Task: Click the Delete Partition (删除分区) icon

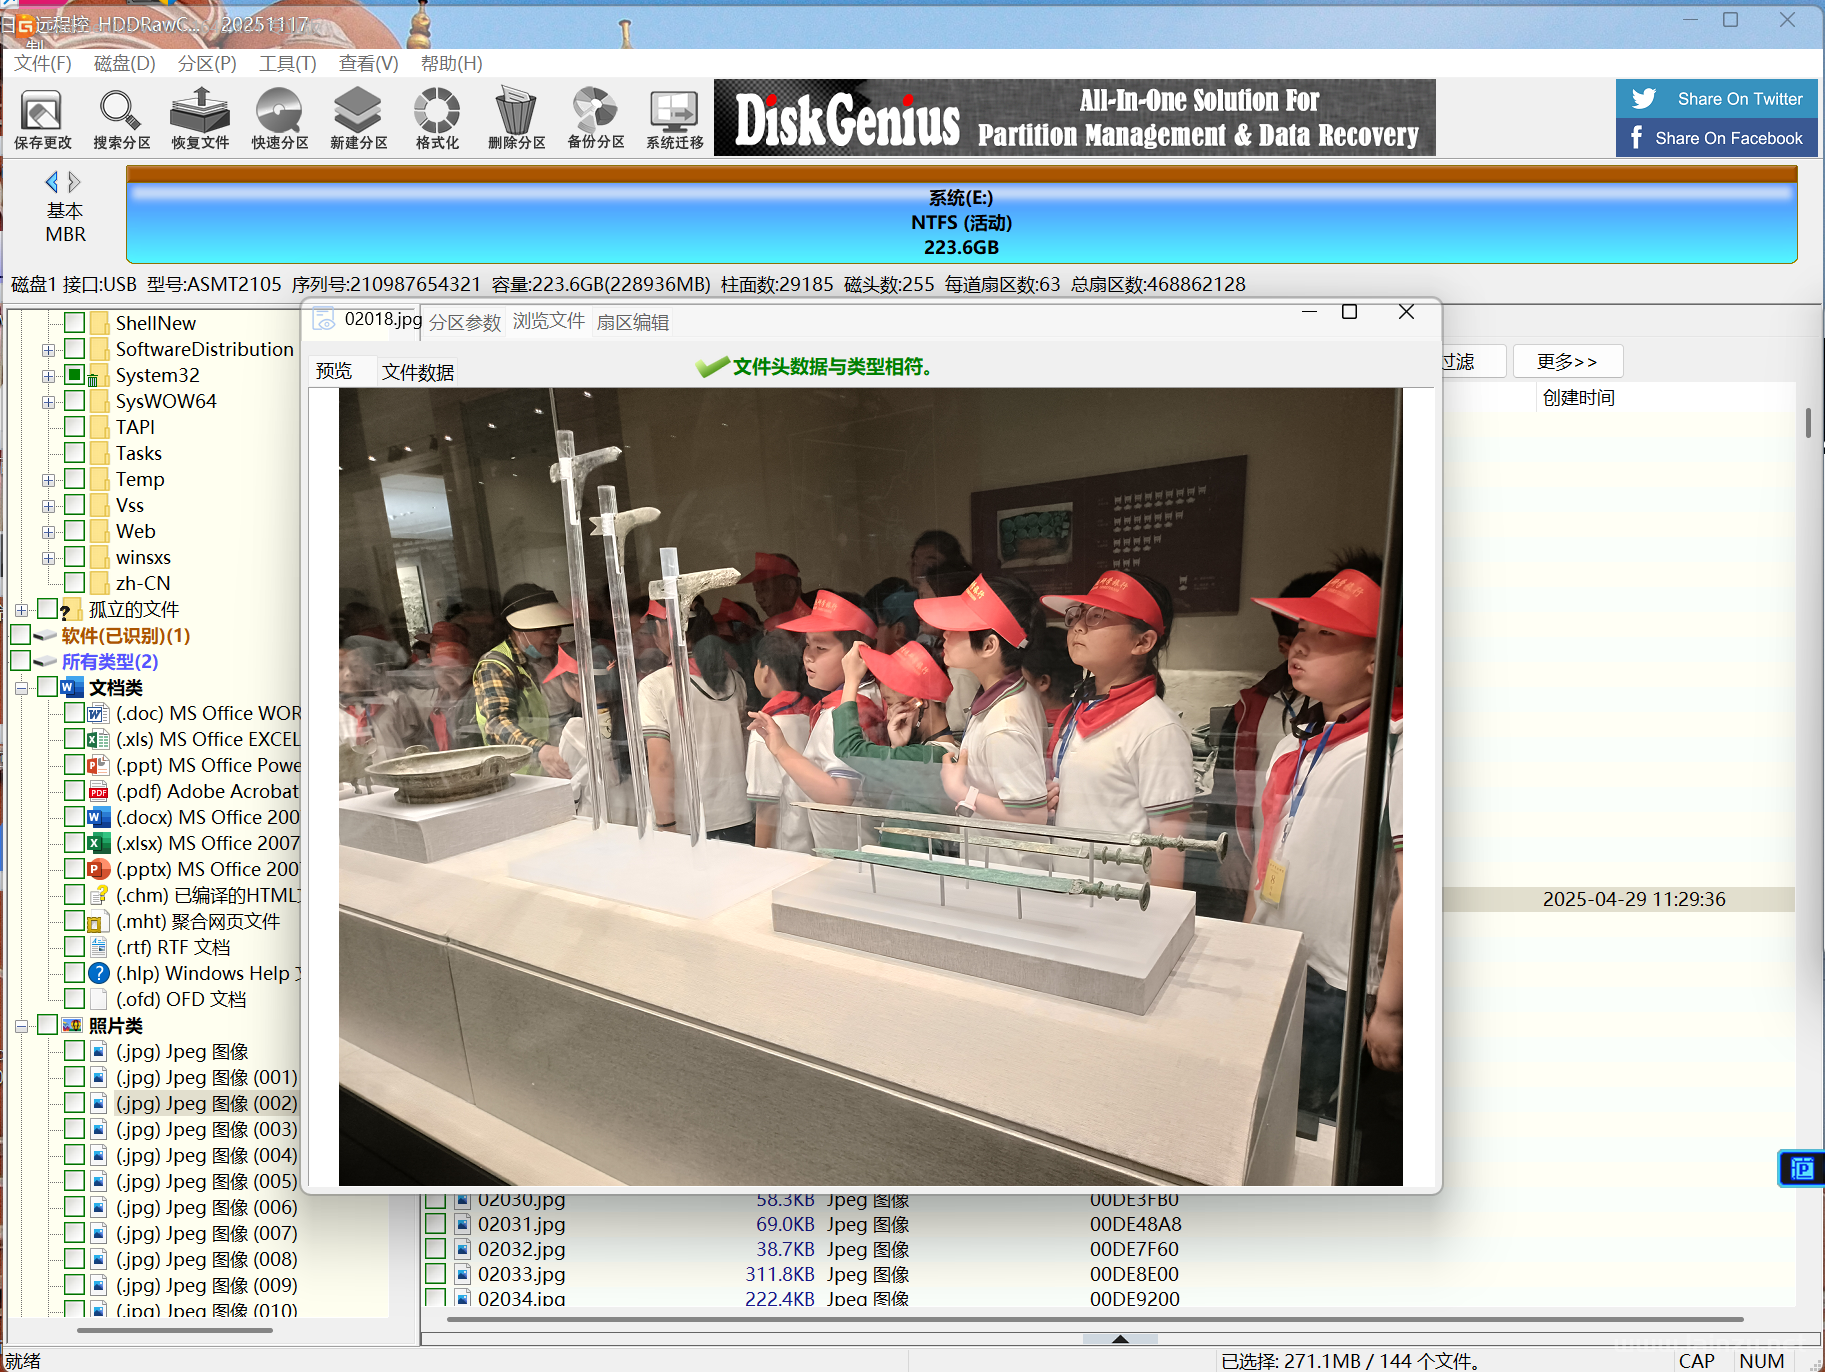Action: [516, 118]
